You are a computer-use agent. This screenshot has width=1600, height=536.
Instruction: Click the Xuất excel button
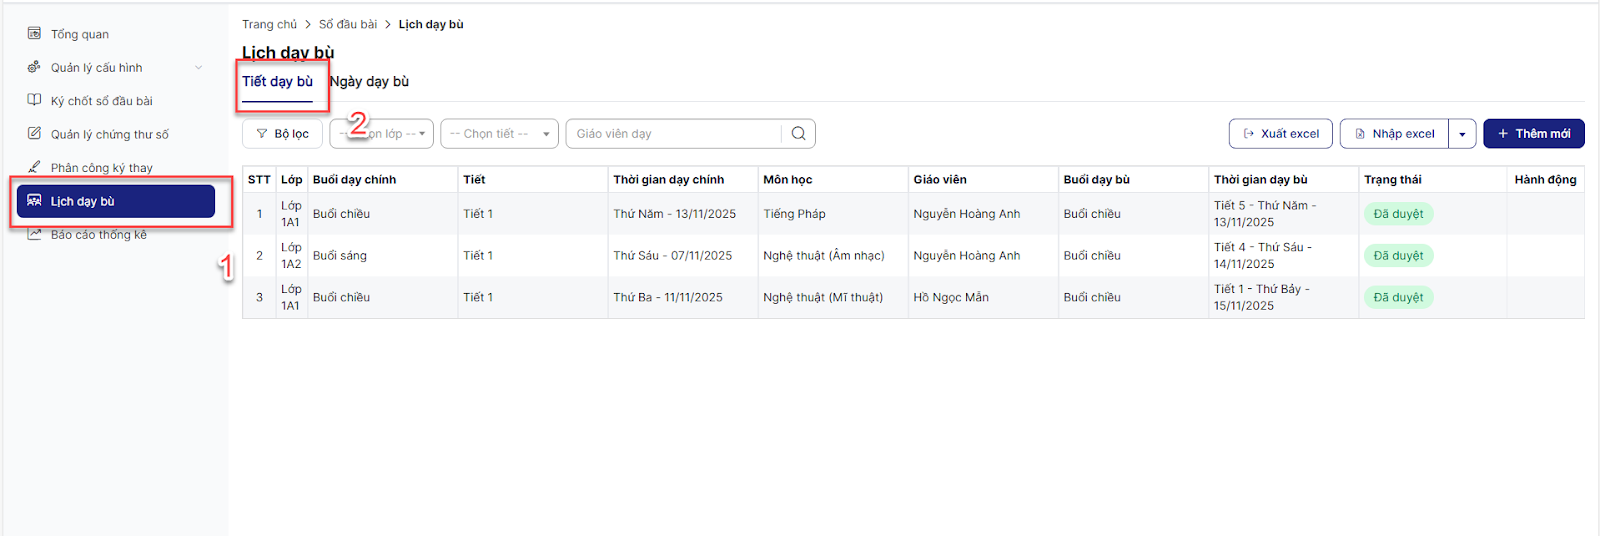click(1280, 134)
